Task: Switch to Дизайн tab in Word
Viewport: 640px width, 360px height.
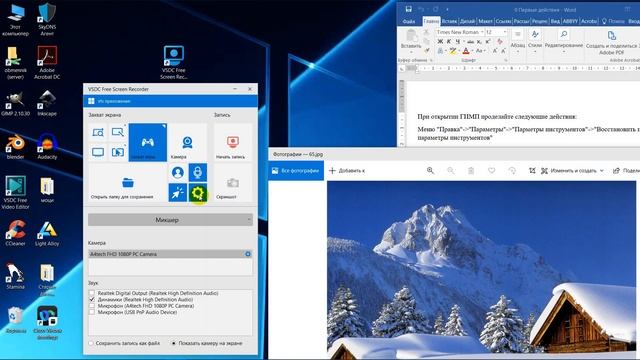Action: [x=467, y=21]
